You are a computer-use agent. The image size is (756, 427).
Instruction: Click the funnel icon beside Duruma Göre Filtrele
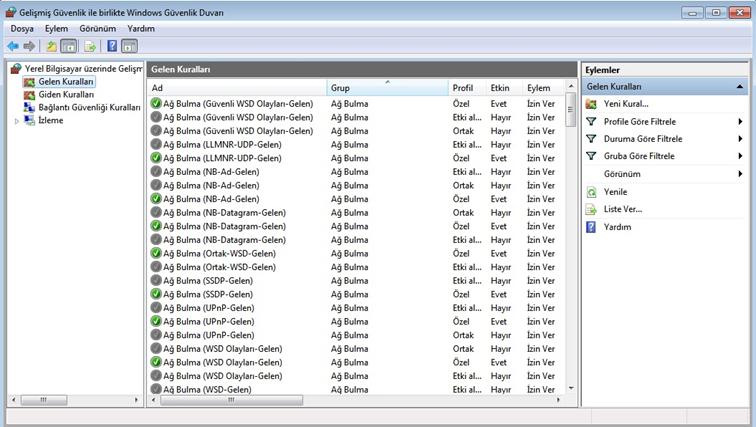pos(591,139)
